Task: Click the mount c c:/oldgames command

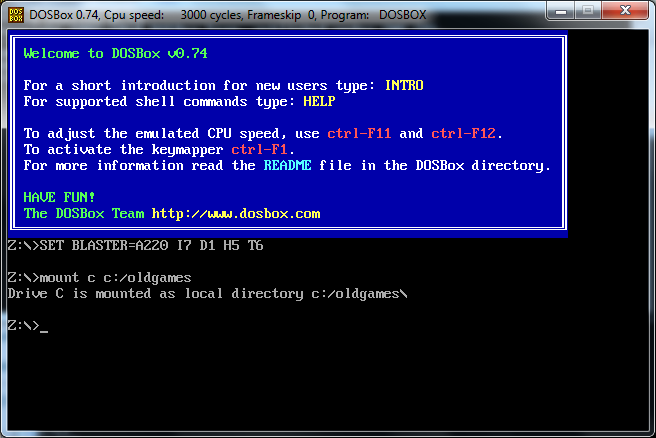Action: [x=100, y=277]
